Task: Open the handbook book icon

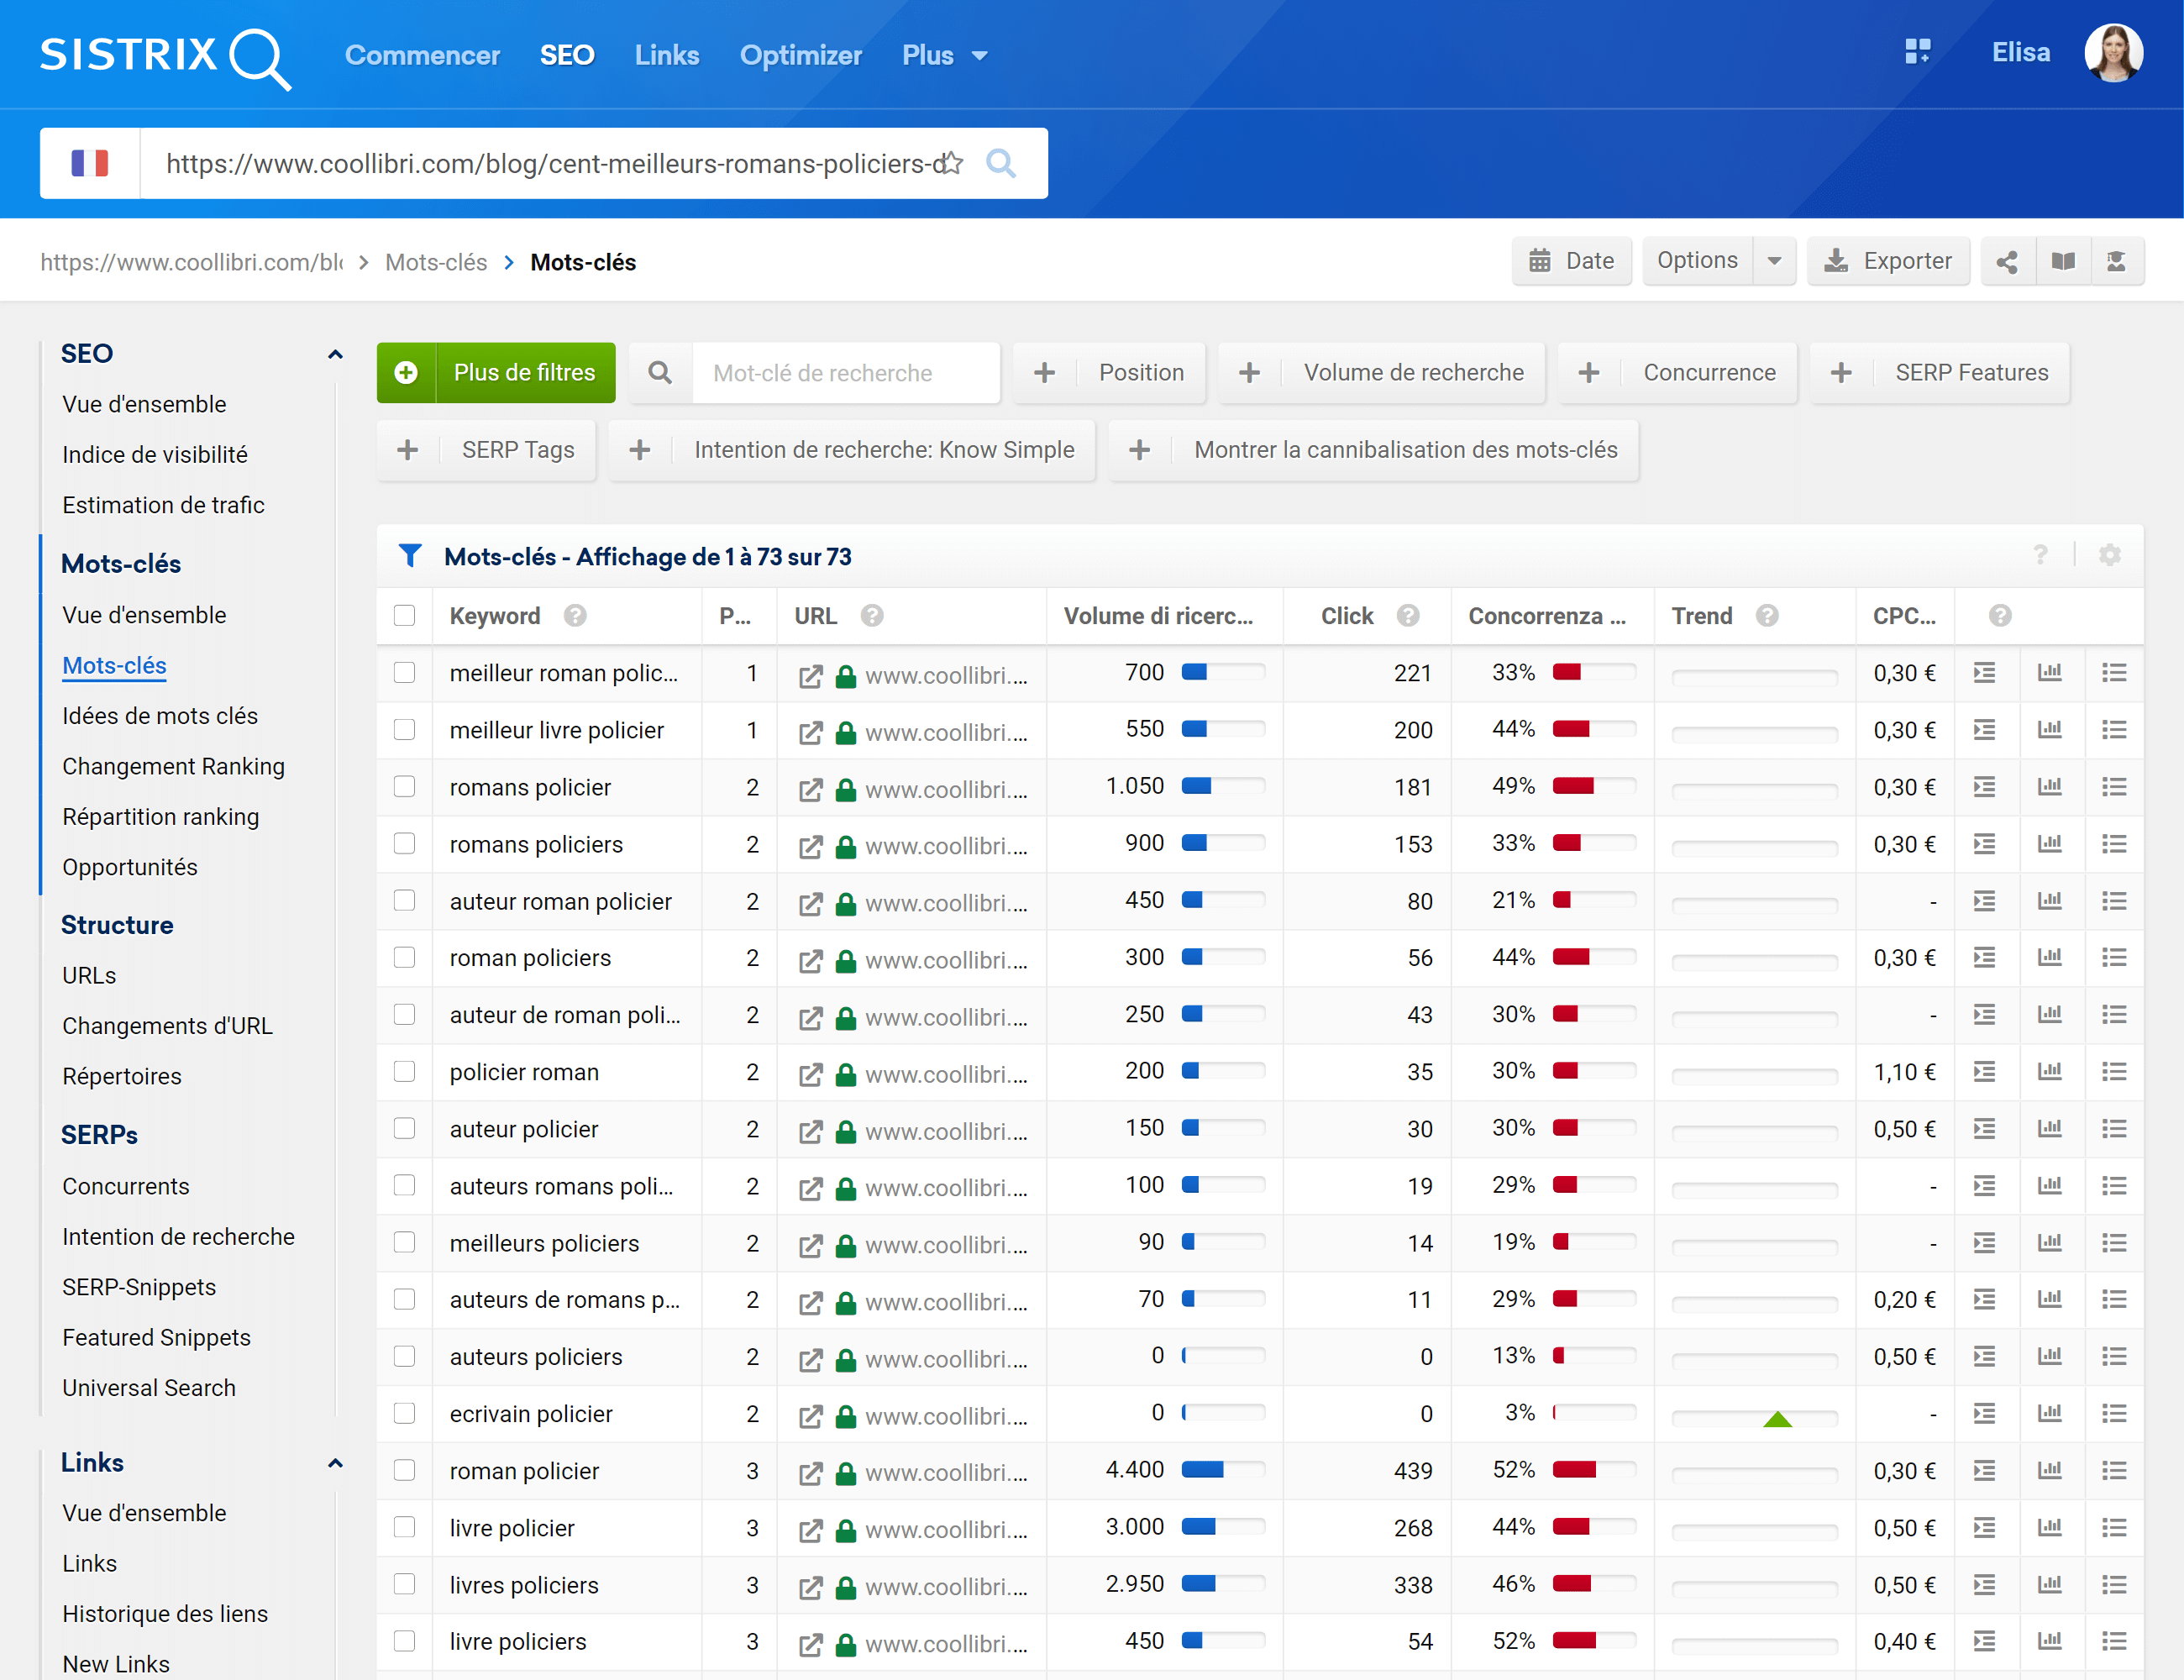Action: (2063, 262)
